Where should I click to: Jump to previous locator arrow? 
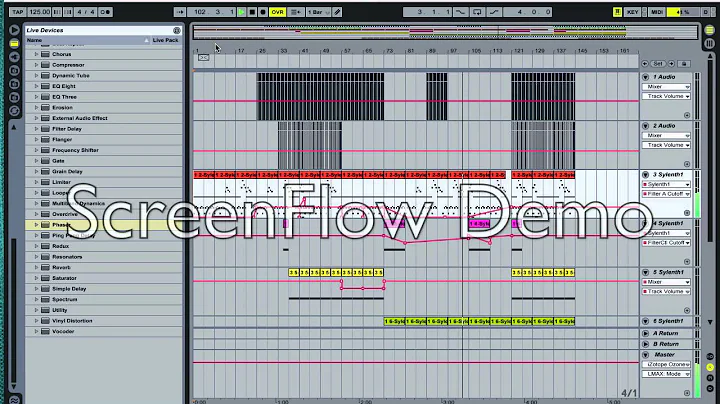645,64
